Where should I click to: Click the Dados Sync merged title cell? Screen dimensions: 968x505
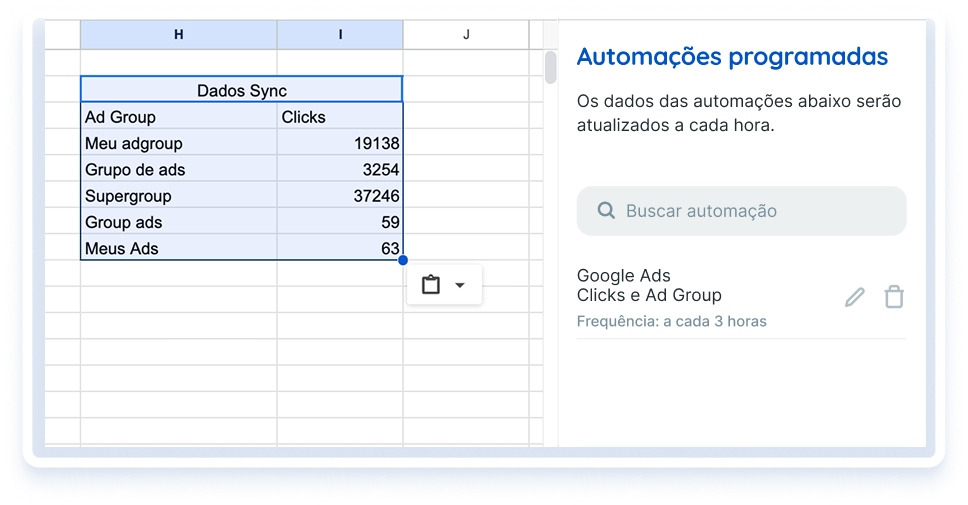tap(241, 90)
